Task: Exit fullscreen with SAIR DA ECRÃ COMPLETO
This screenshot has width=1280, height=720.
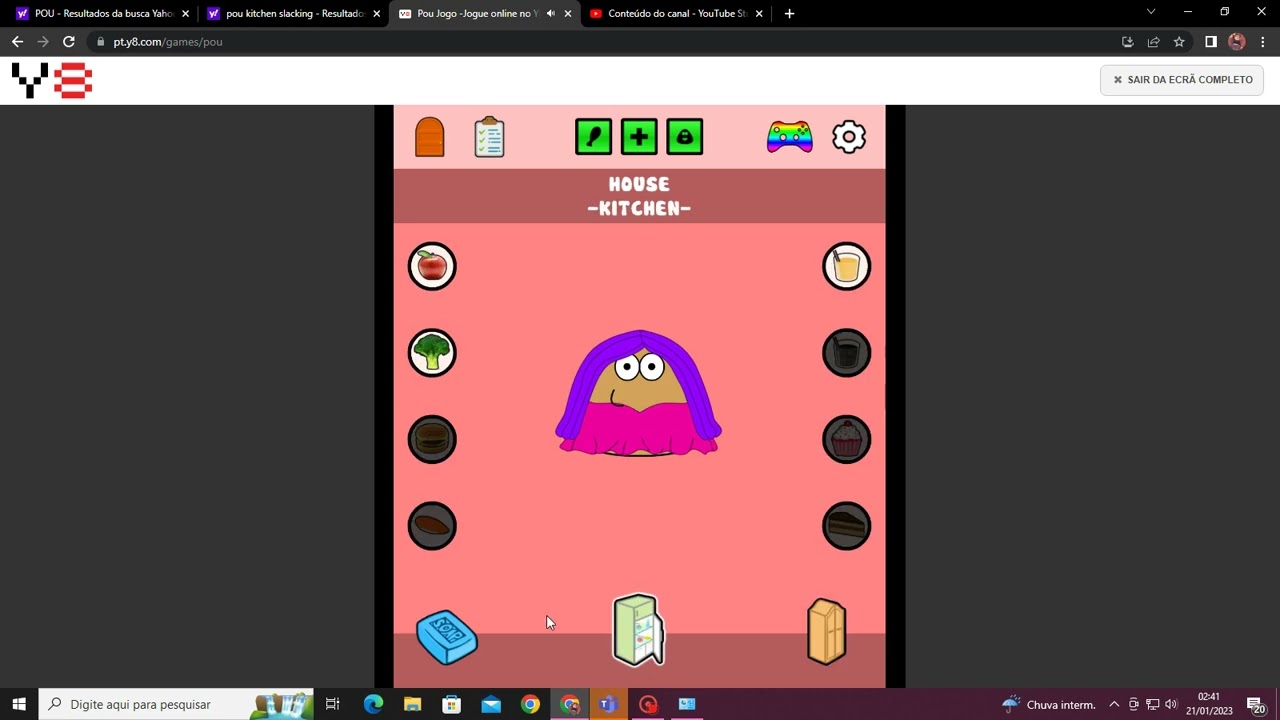Action: coord(1182,80)
